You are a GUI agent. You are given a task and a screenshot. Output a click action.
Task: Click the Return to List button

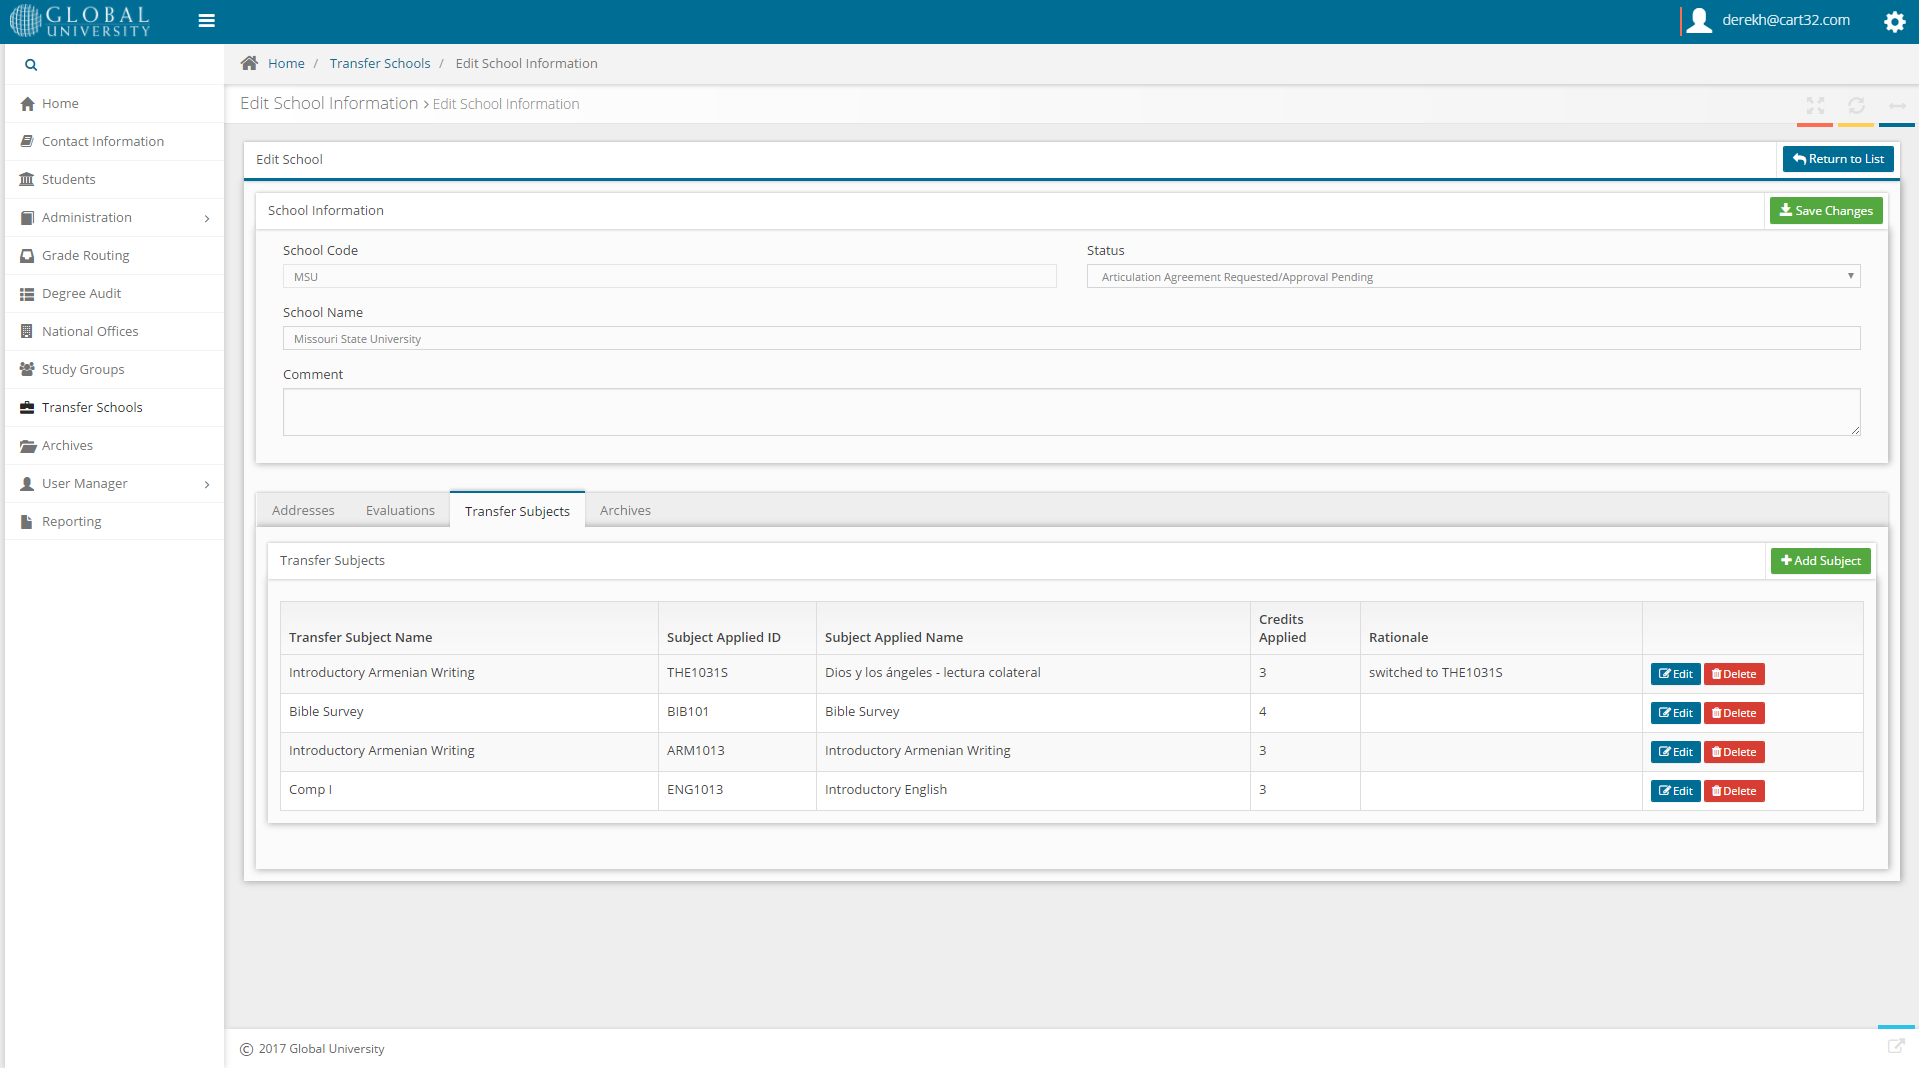click(1838, 159)
